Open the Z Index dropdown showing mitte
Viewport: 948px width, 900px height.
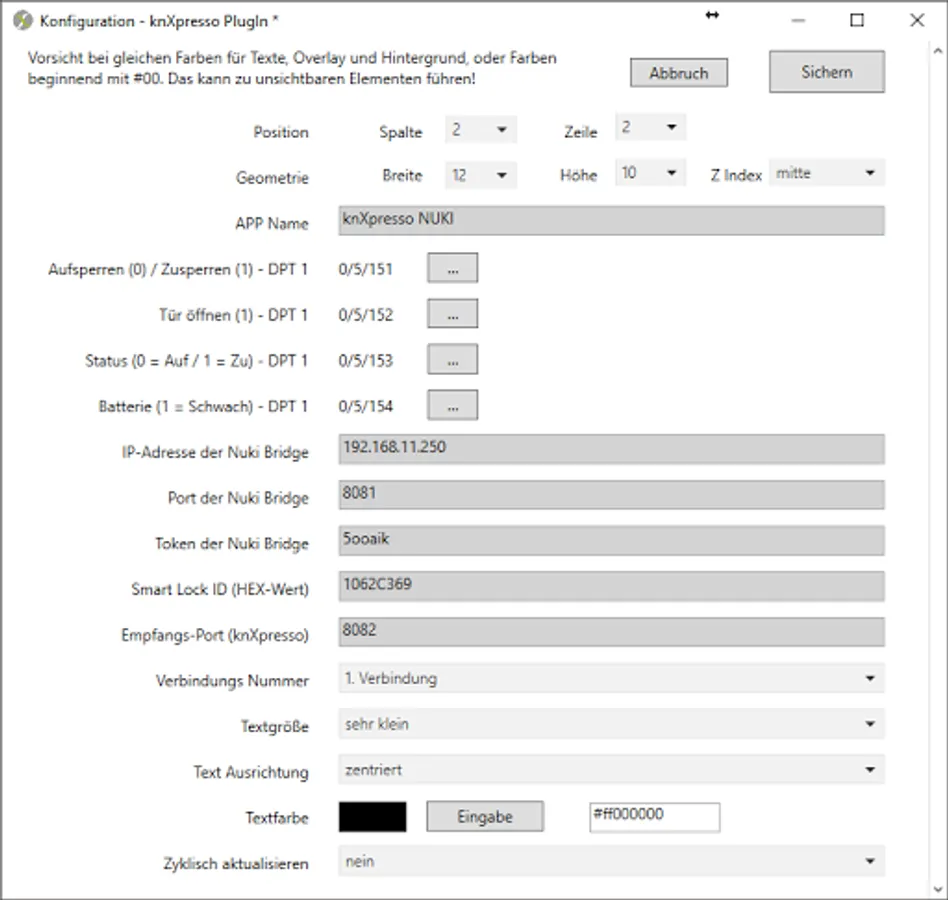826,173
